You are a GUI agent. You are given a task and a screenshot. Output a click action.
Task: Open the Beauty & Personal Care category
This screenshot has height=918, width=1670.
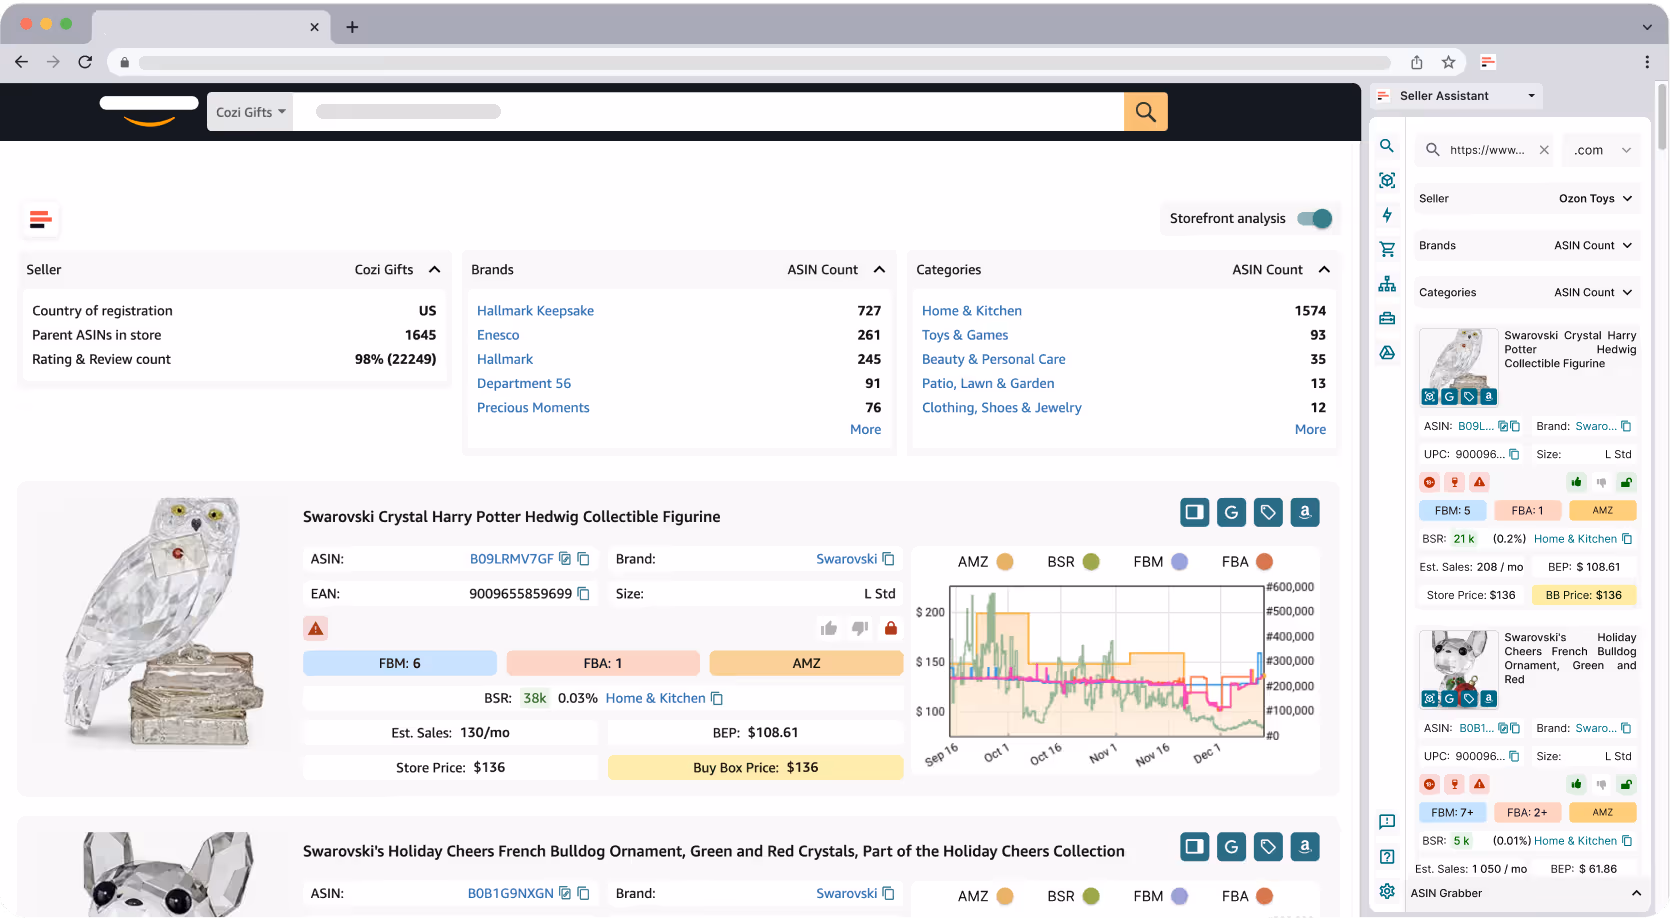(x=993, y=359)
